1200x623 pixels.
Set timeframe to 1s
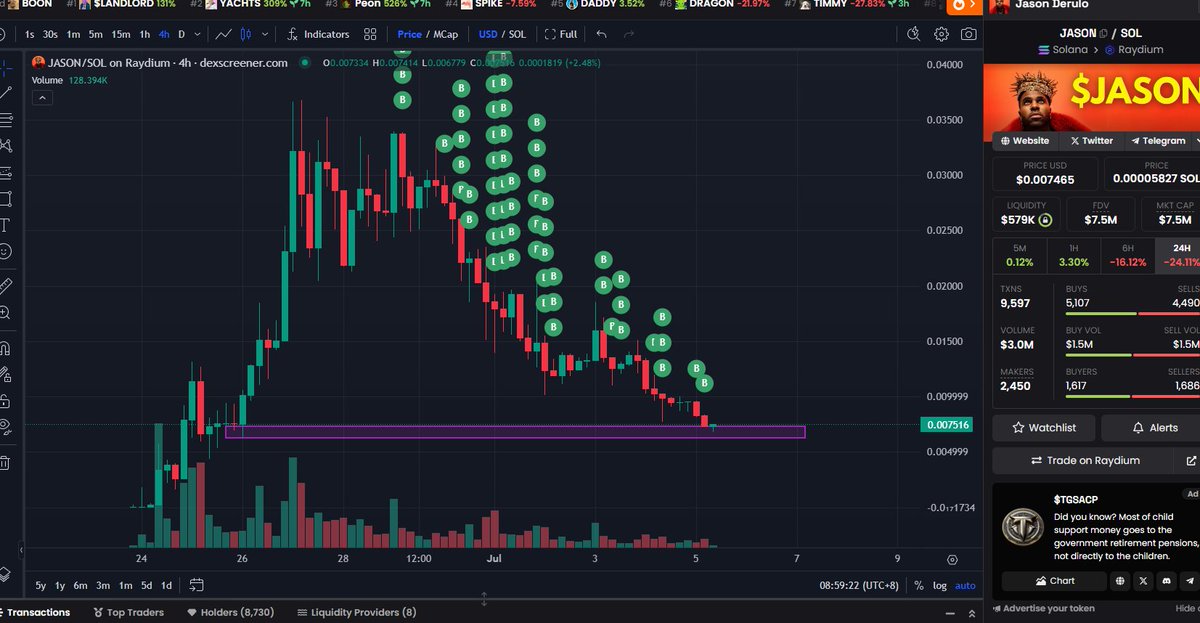[30, 34]
